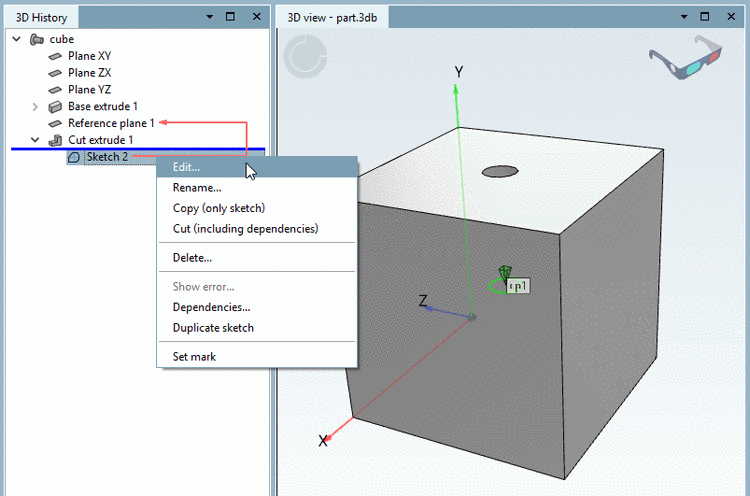
Task: Open the 3D History panel dropdown arrow
Action: 210,17
